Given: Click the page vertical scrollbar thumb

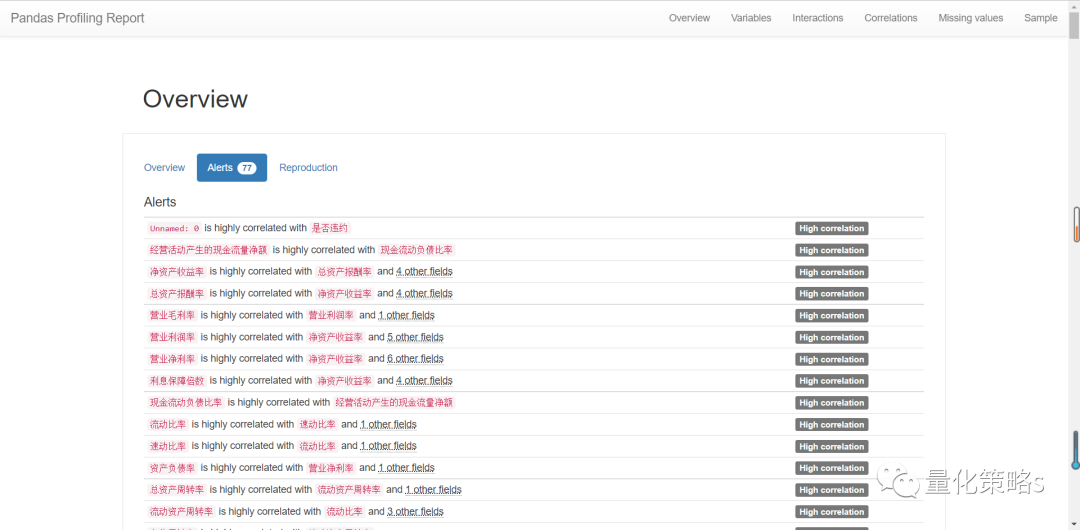Looking at the screenshot, I should pos(1074,26).
